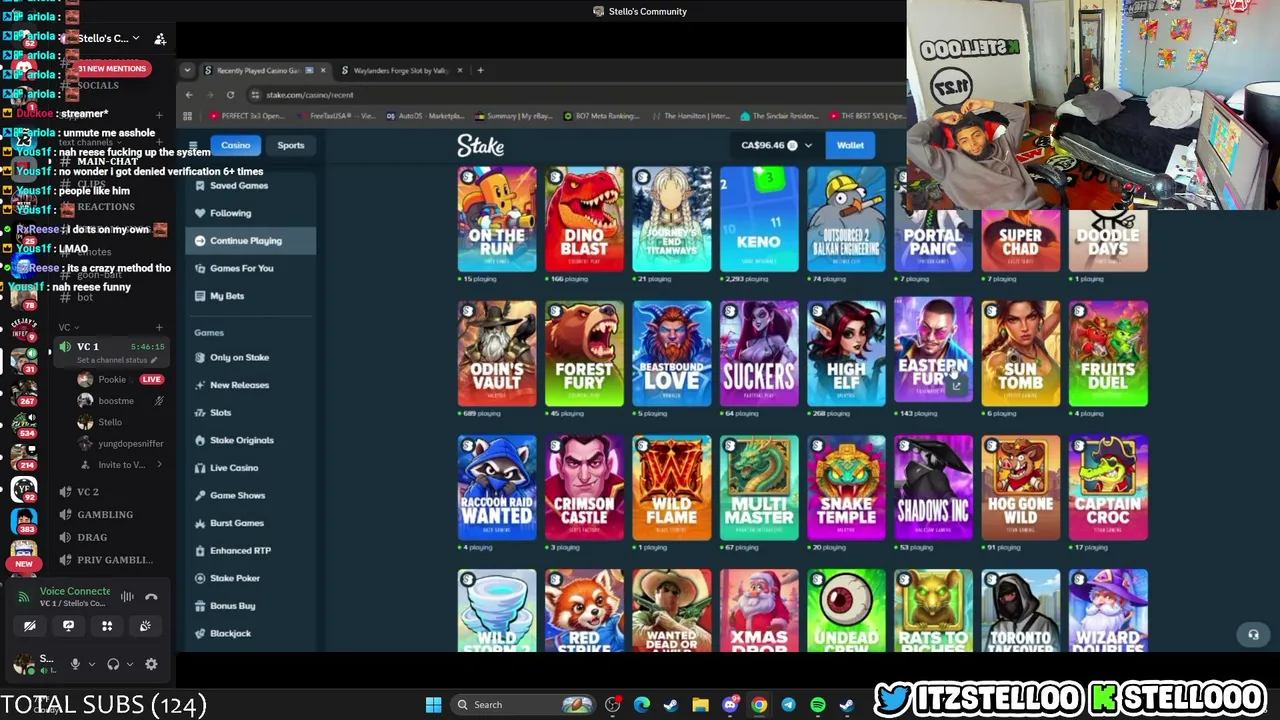Viewport: 1280px width, 720px height.
Task: Deafen Discord headphones
Action: click(x=113, y=664)
